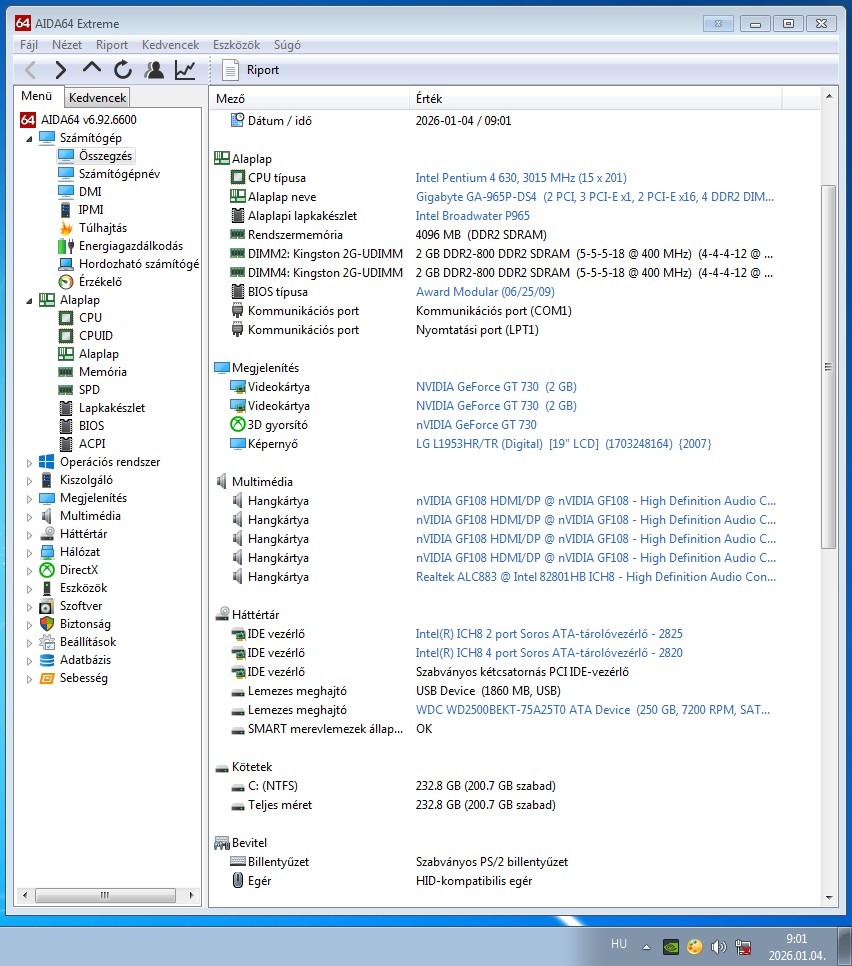The image size is (852, 966).
Task: Expand the Sebesség tree node
Action: (29, 679)
